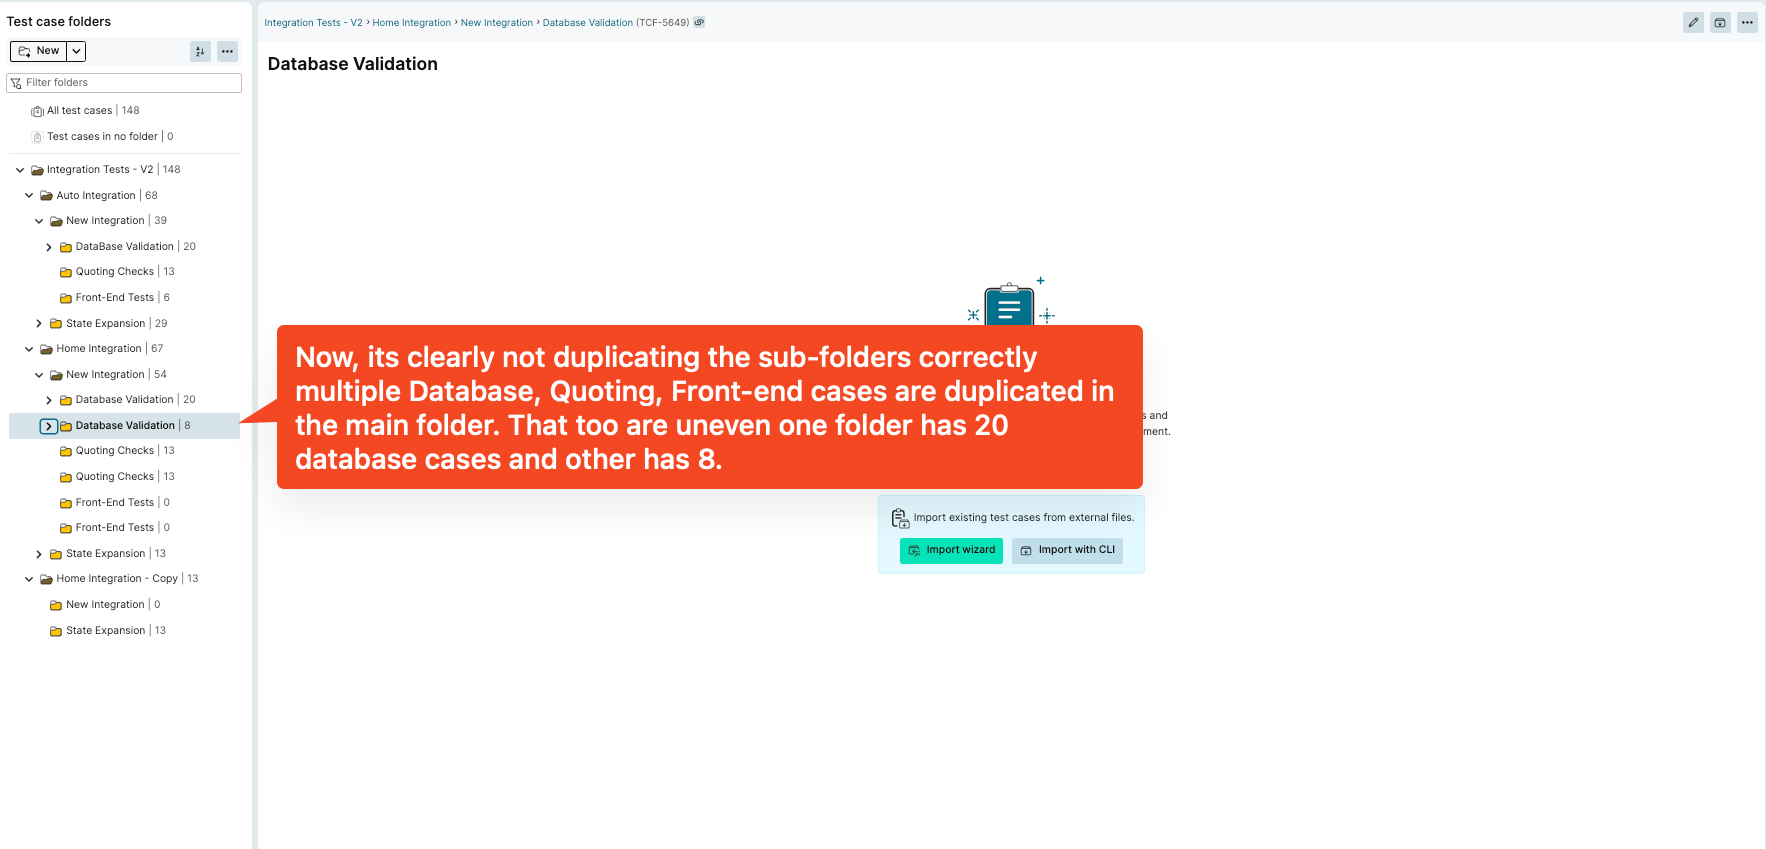The height and width of the screenshot is (849, 1766).
Task: Click New Integration breadcrumb link
Action: click(x=497, y=23)
